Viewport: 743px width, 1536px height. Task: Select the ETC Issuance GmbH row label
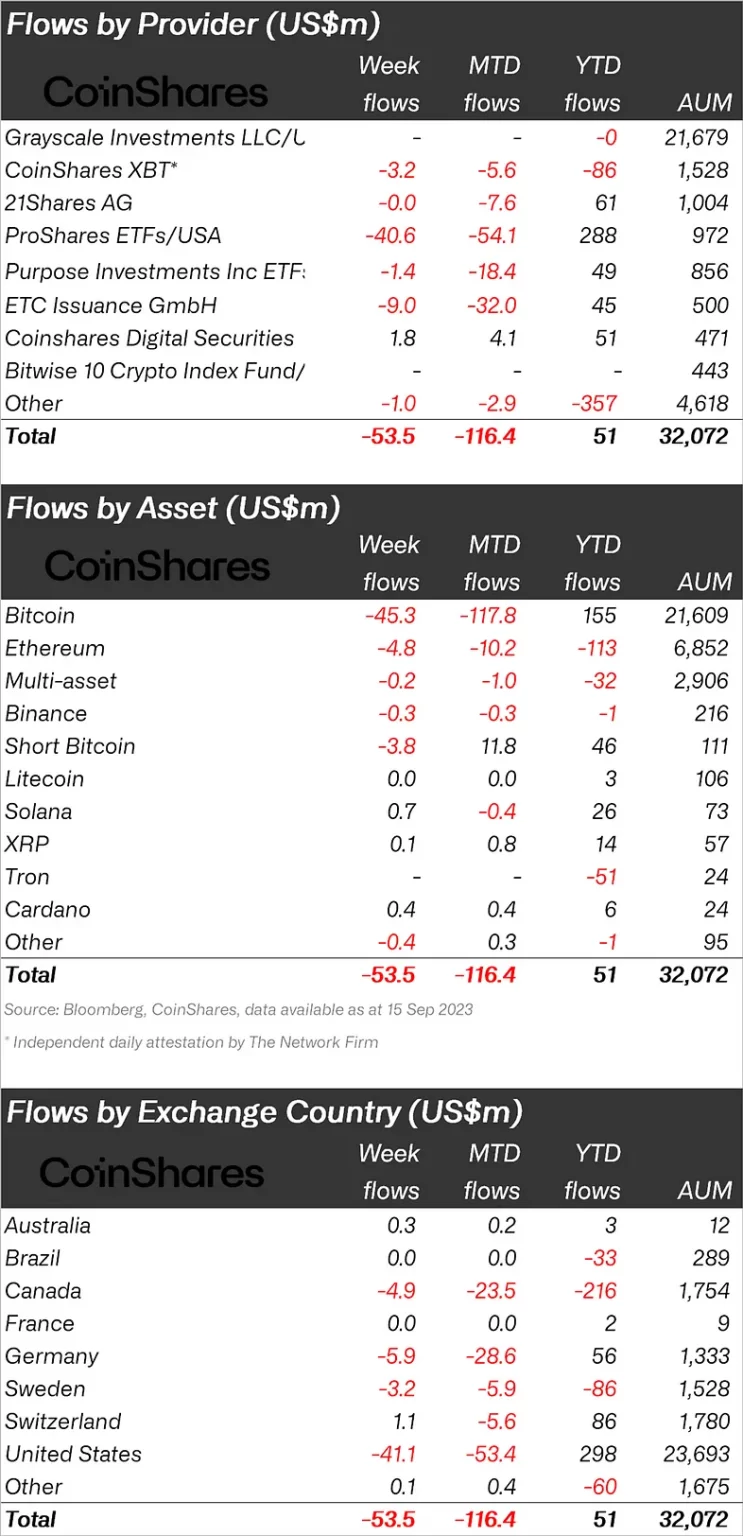click(111, 305)
